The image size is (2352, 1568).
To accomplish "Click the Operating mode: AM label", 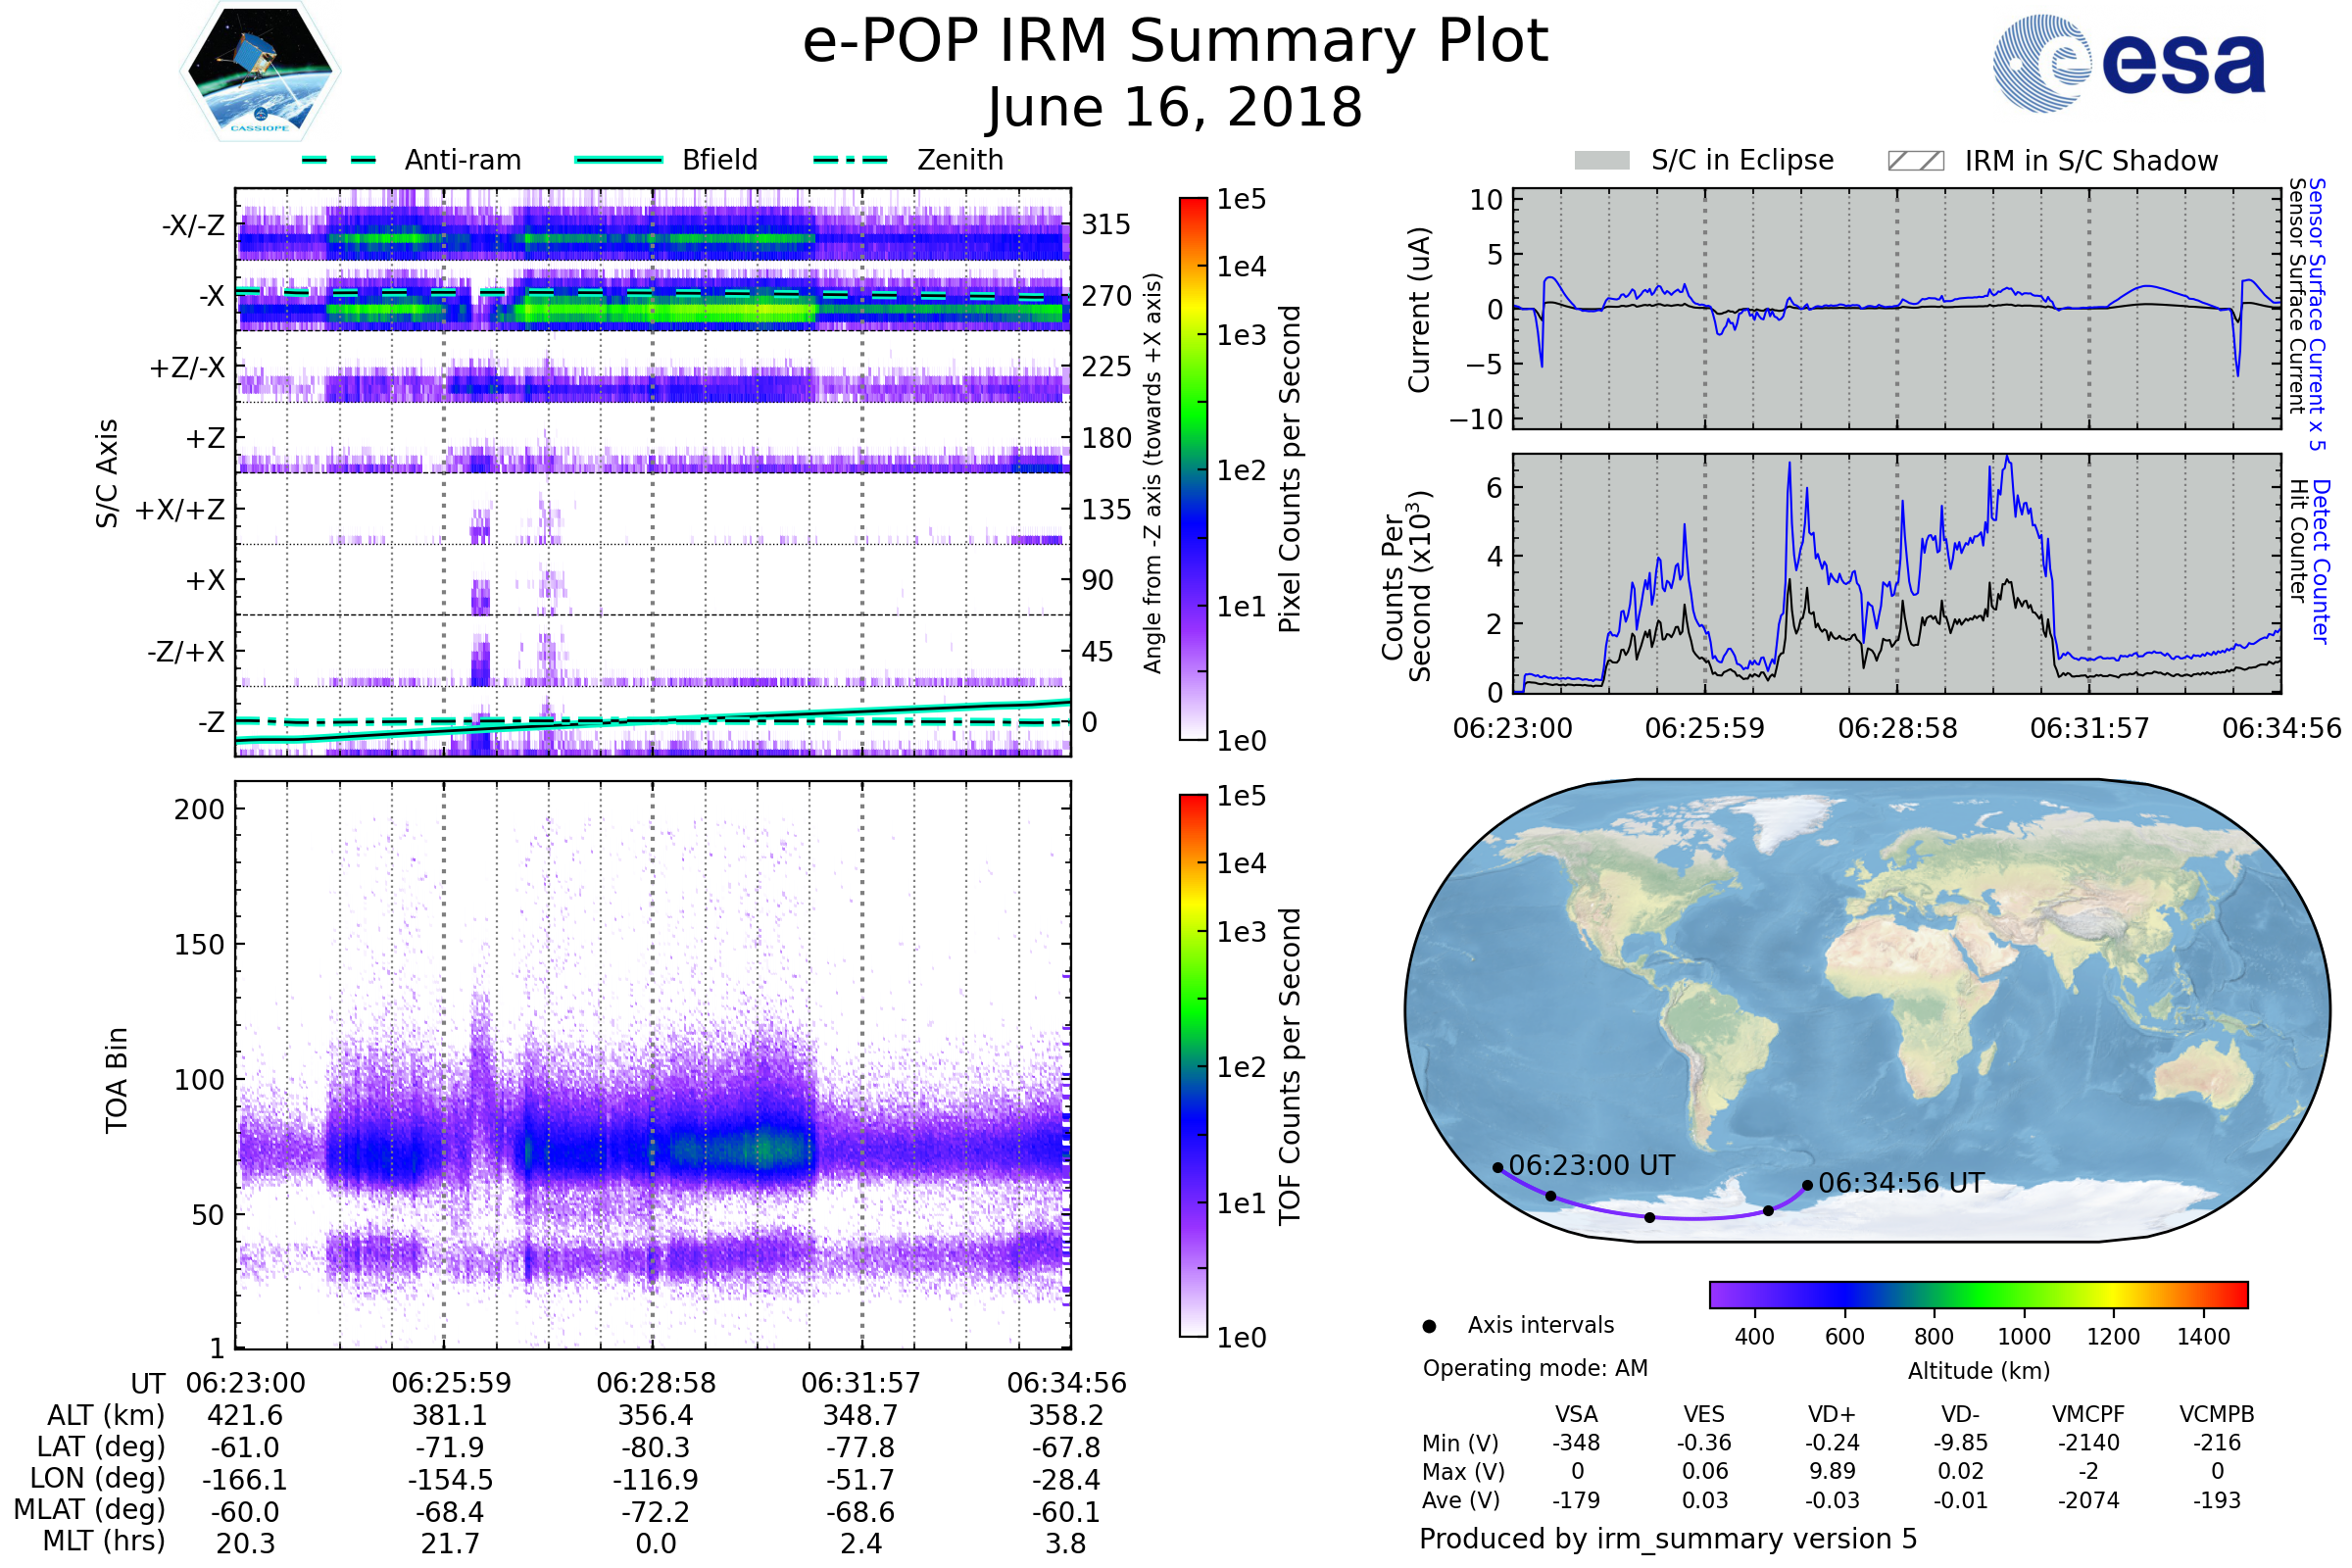I will tap(1535, 1368).
